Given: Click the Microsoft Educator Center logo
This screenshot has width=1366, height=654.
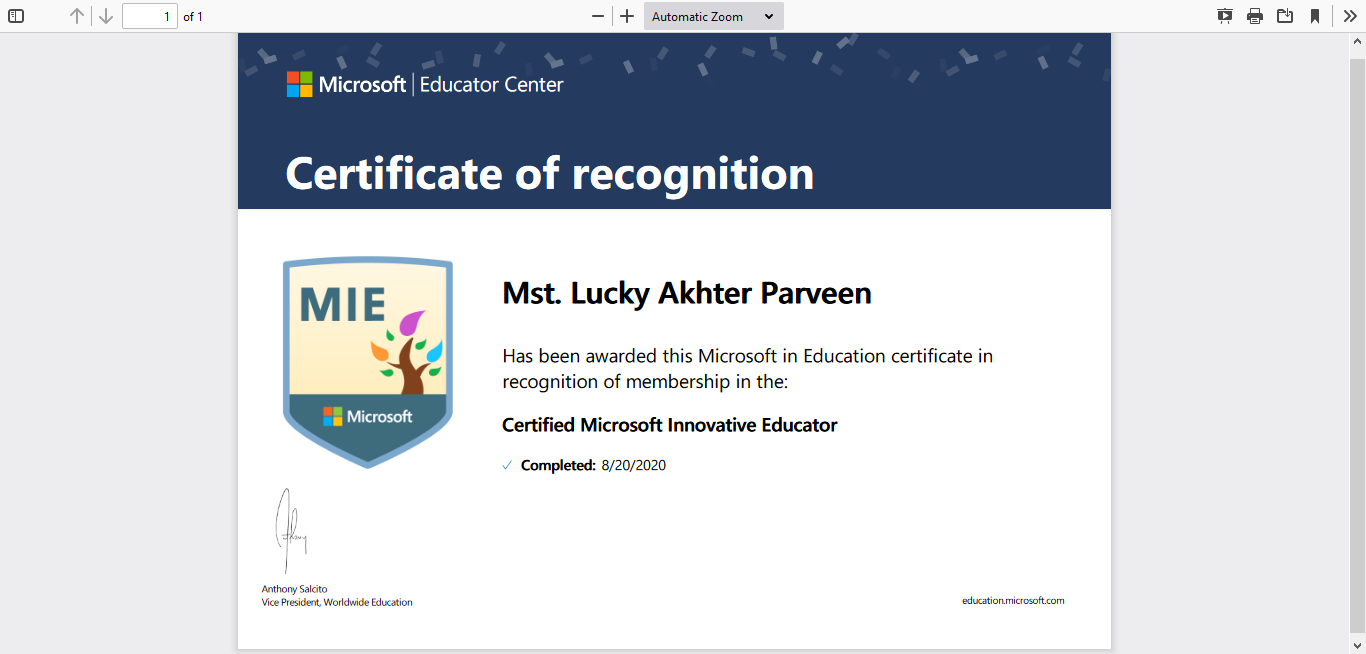Looking at the screenshot, I should click(425, 85).
